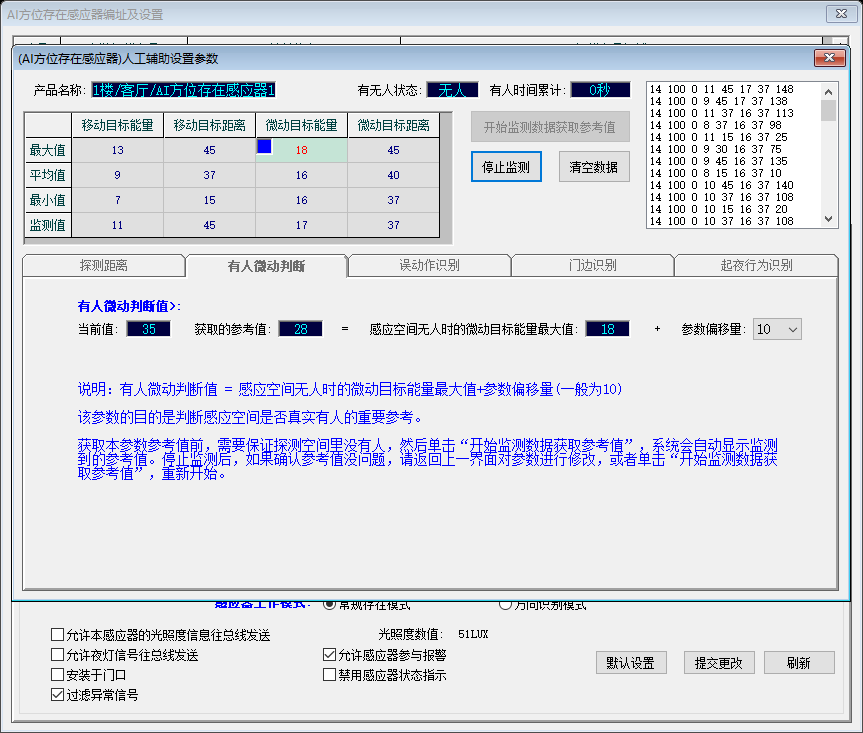The width and height of the screenshot is (863, 733).
Task: Select the 平均值 cell showing 9
Action: 118,175
